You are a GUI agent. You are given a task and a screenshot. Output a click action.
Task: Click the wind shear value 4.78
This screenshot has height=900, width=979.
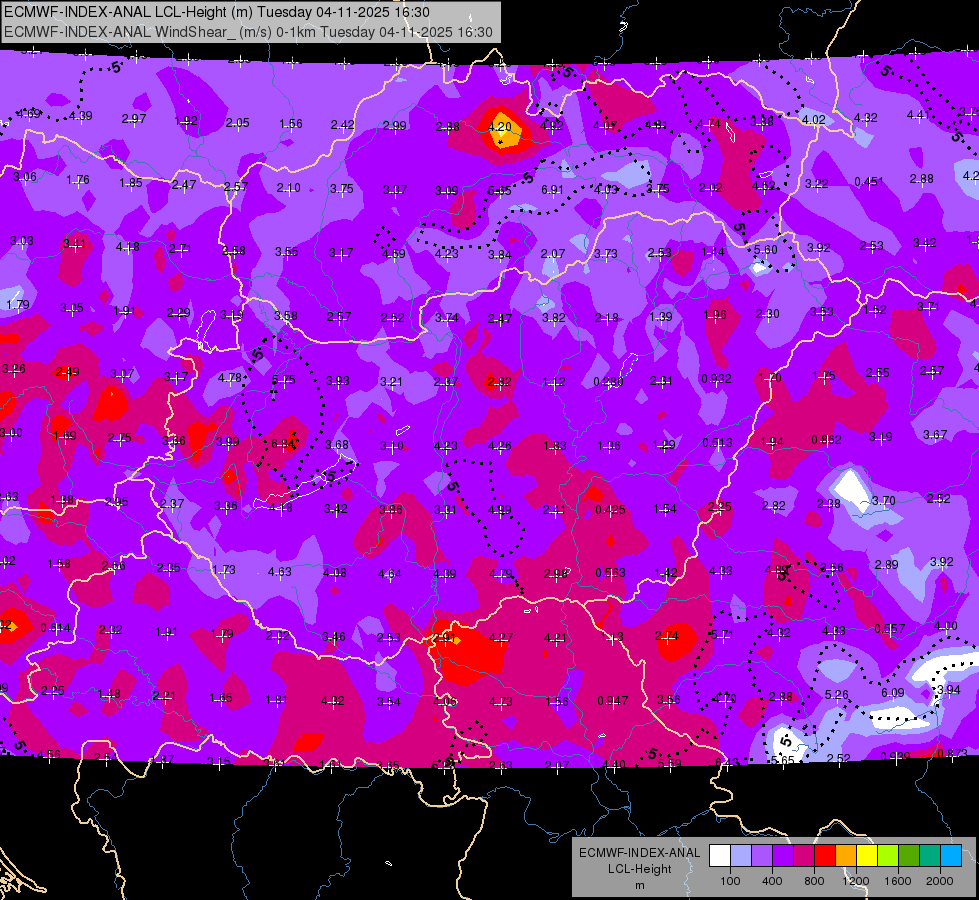[229, 378]
